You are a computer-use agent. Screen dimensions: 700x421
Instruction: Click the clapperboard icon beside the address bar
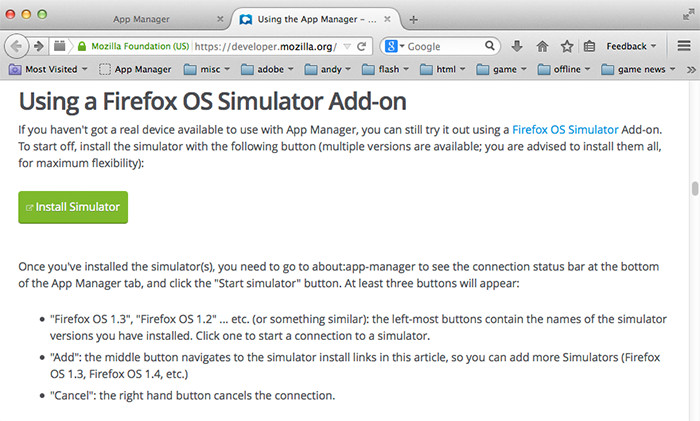pos(59,46)
